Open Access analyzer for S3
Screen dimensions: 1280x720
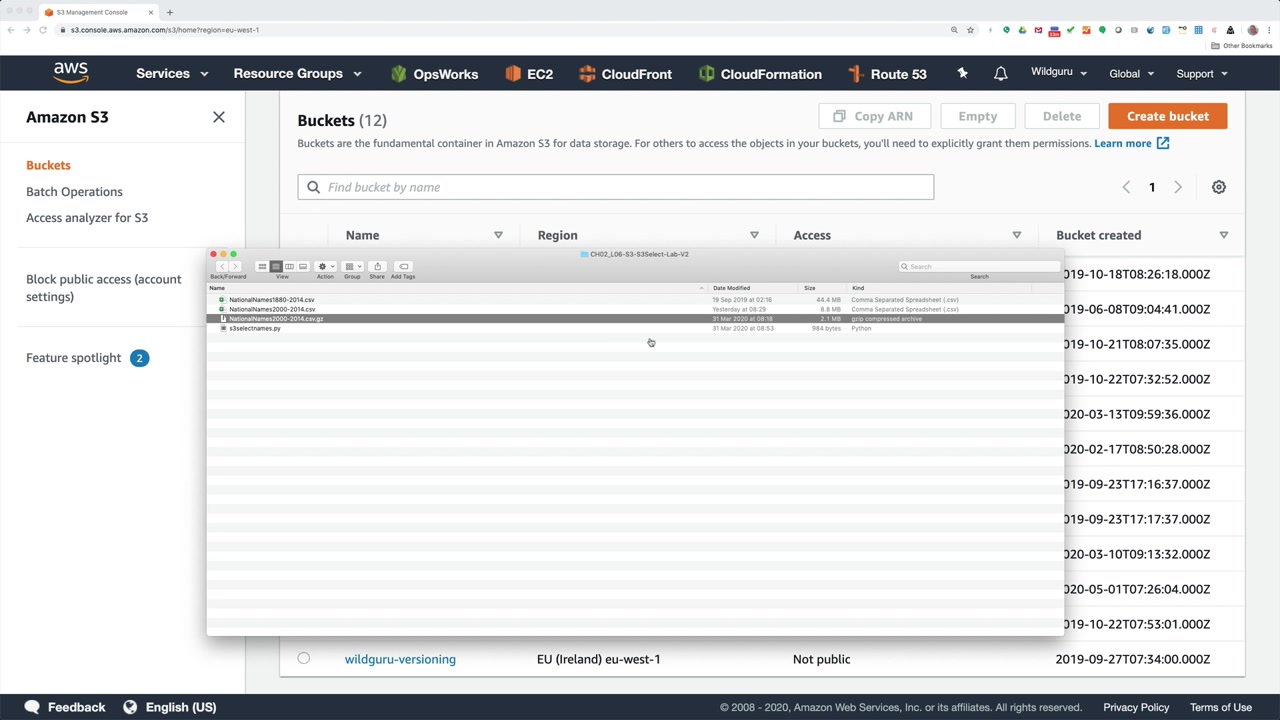87,217
